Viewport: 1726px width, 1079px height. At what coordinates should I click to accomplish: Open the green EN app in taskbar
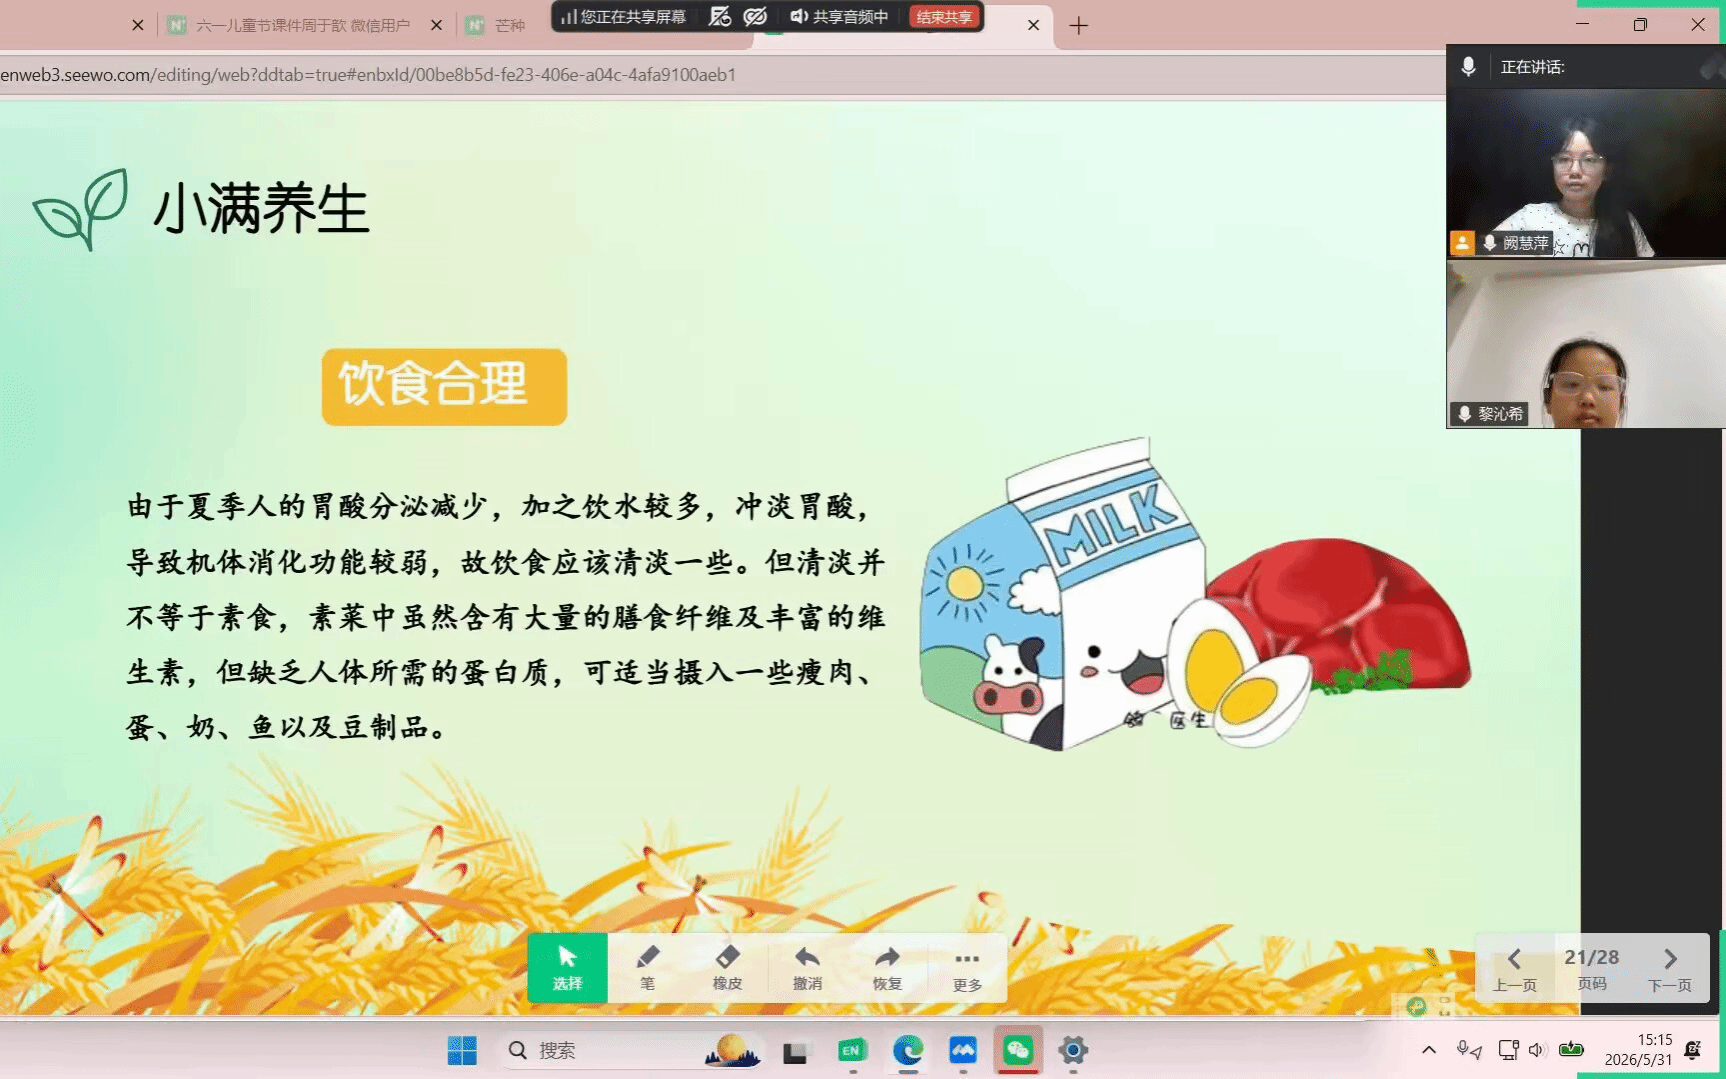point(851,1050)
